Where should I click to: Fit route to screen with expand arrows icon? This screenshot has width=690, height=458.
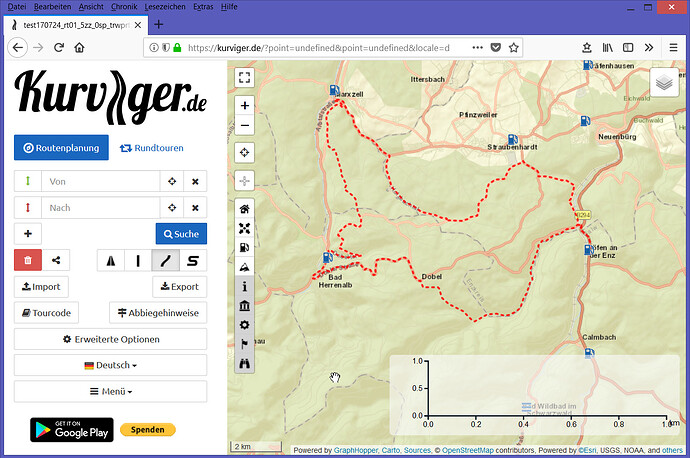244,228
